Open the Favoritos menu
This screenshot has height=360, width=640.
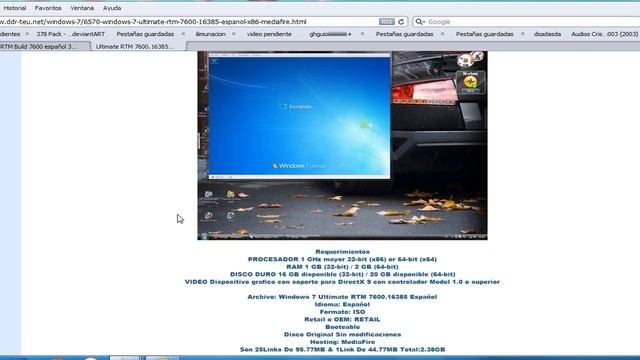point(48,8)
